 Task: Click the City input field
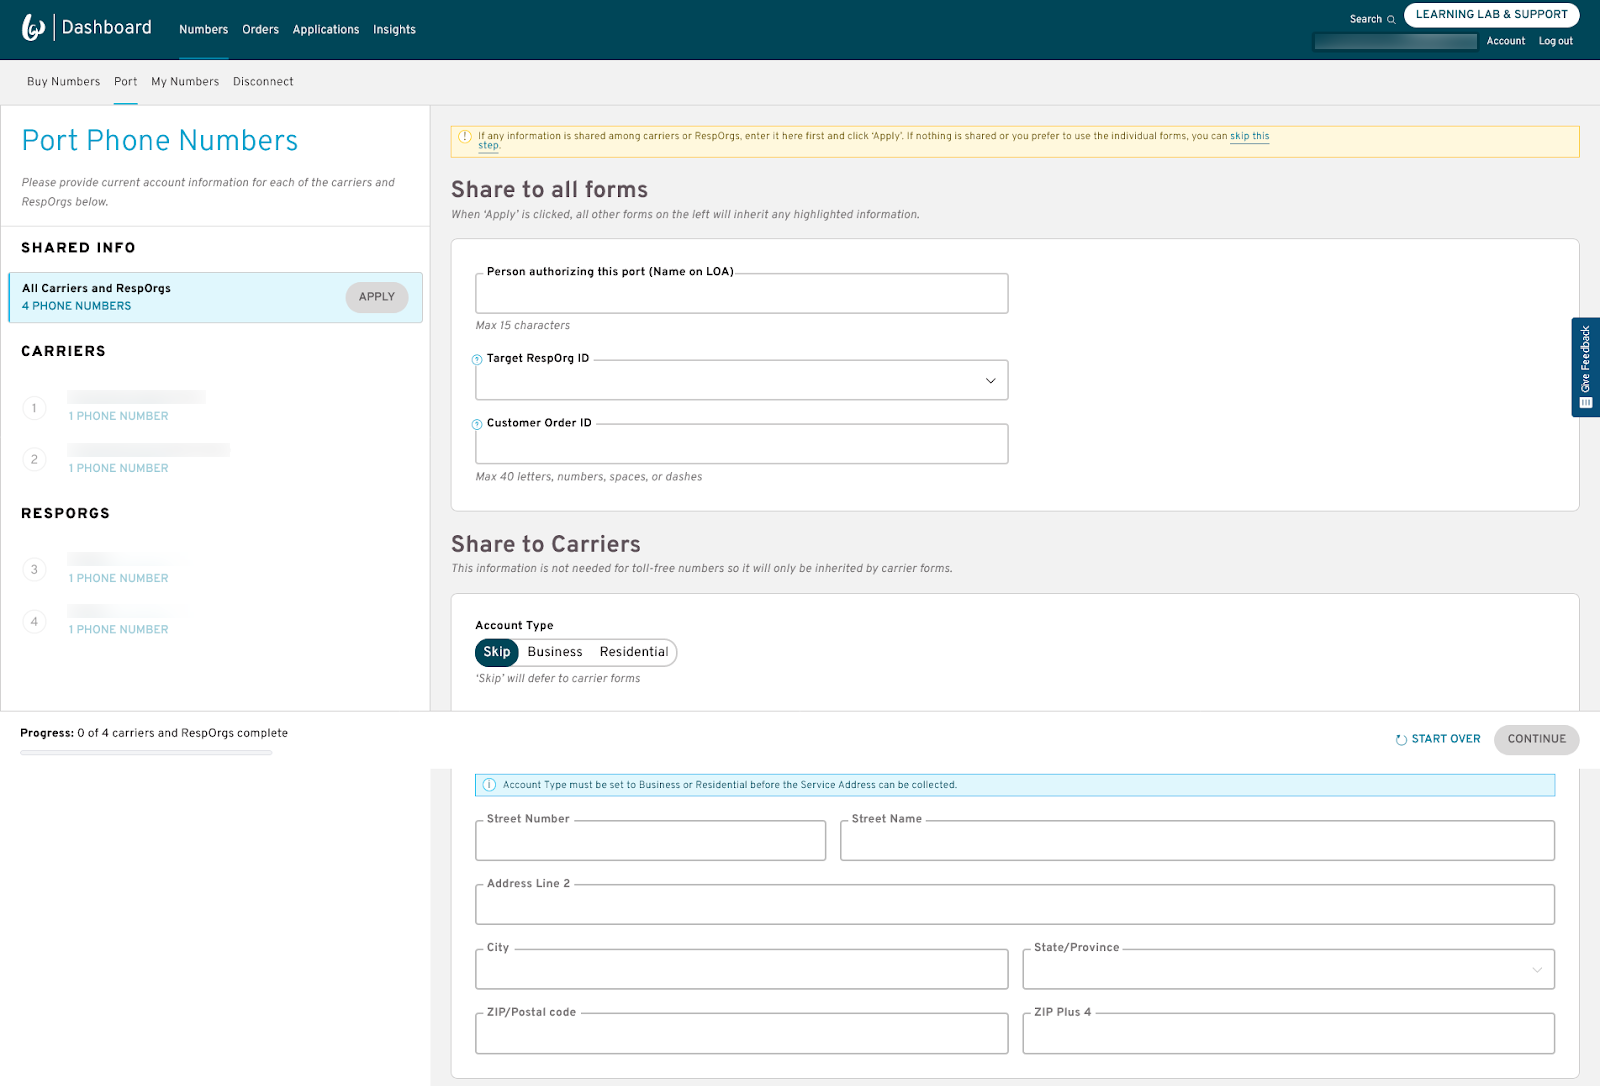coord(742,969)
